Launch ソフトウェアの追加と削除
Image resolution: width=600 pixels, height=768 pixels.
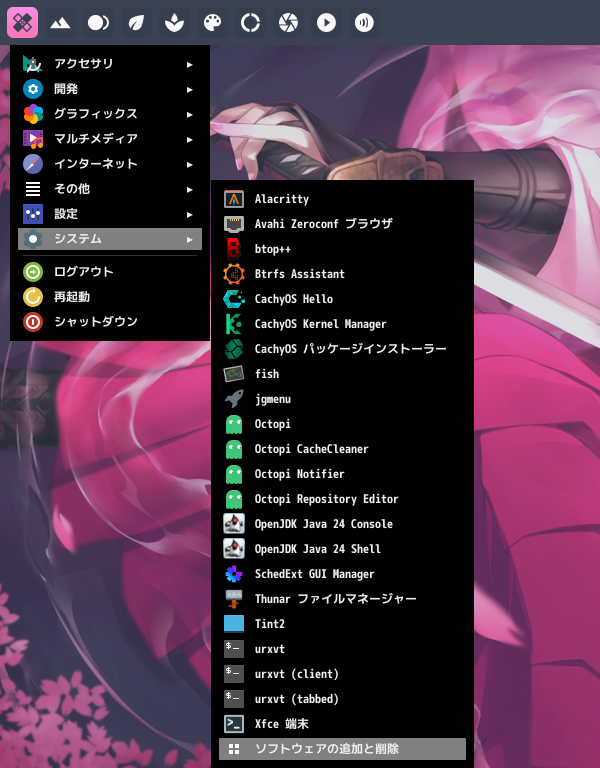pos(342,748)
